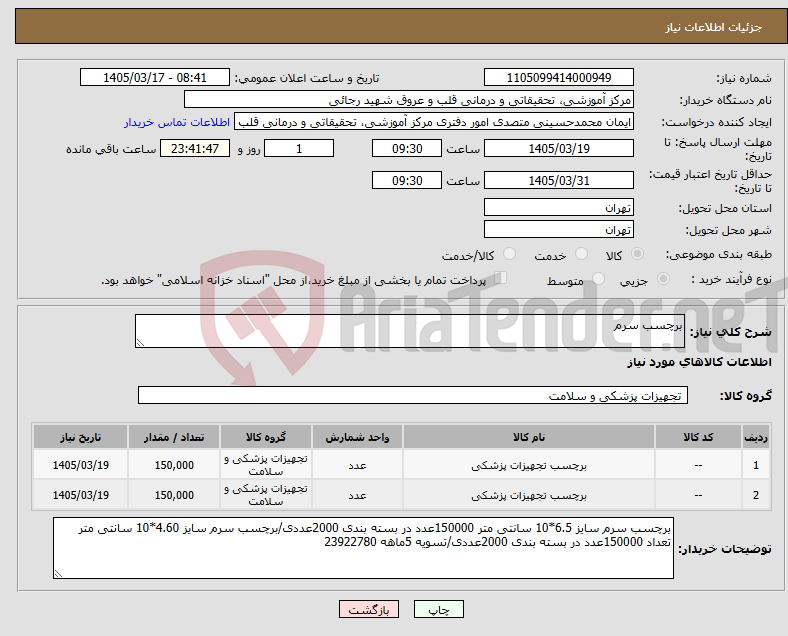Click the ردیف column header
The height and width of the screenshot is (636, 788).
point(755,437)
